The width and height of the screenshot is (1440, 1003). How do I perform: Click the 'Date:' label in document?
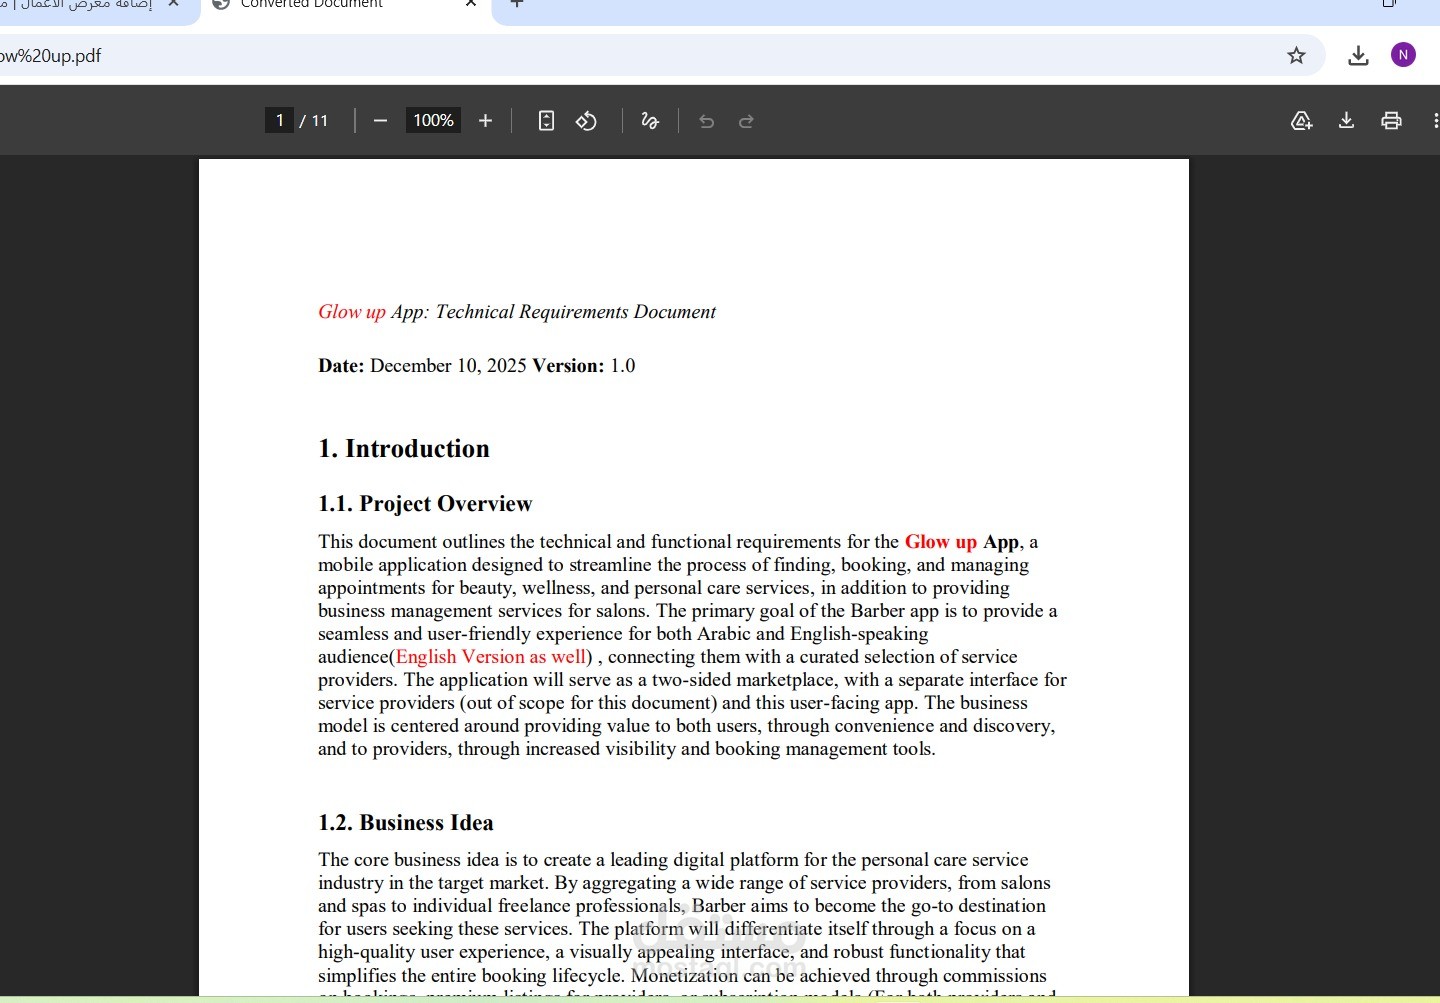click(x=341, y=366)
